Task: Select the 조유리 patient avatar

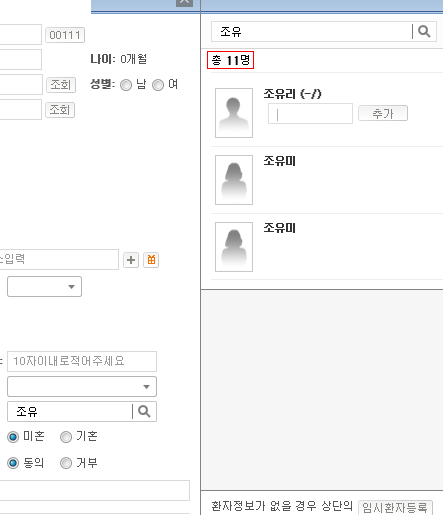Action: click(x=234, y=113)
